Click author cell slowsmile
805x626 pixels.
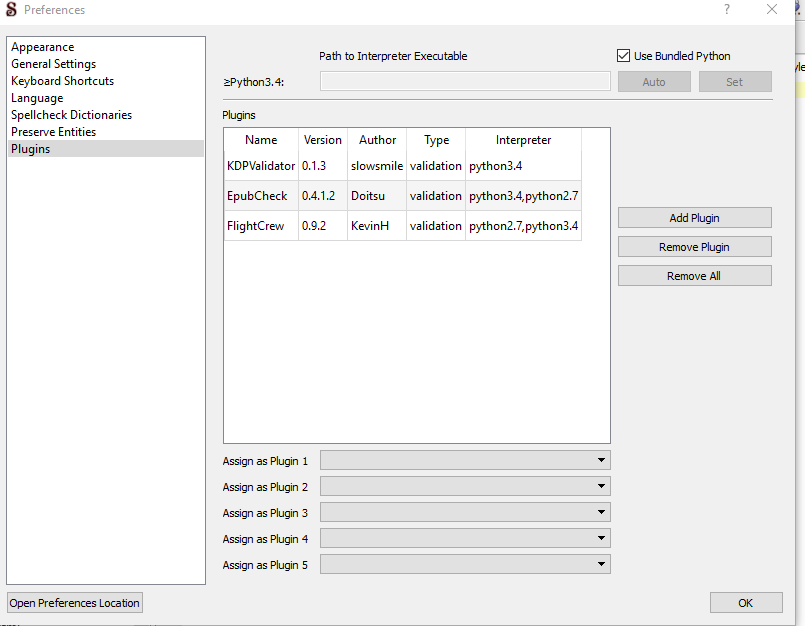click(x=377, y=166)
